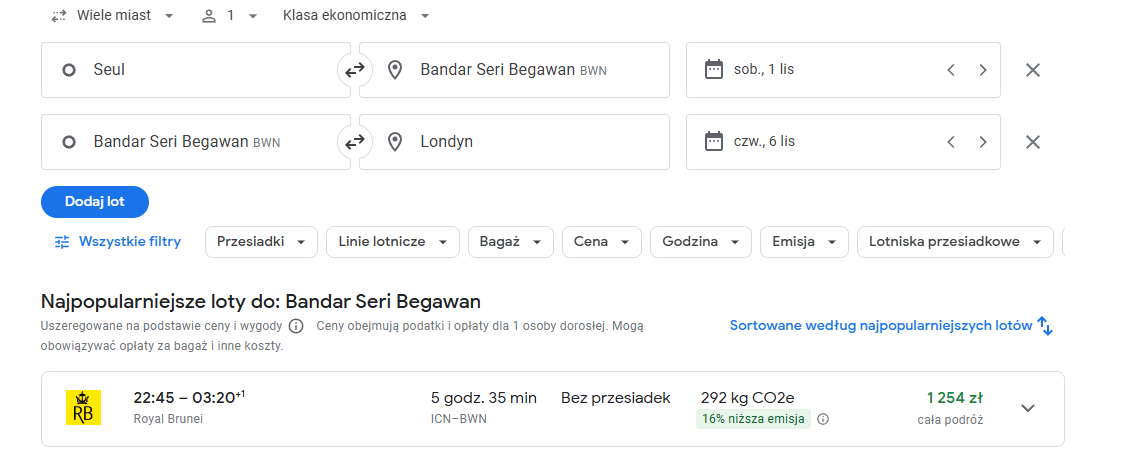Open Wiele miast trip type dropdown
Viewport: 1127px width, 473px height.
[x=113, y=16]
